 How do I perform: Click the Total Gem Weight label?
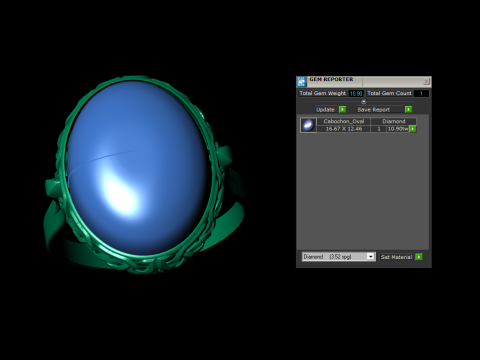click(323, 93)
